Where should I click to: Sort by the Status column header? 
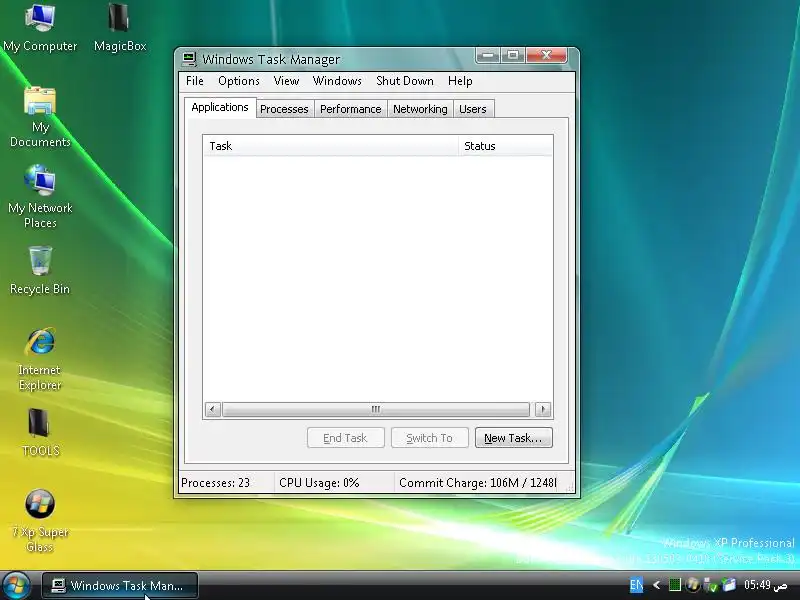tap(505, 146)
